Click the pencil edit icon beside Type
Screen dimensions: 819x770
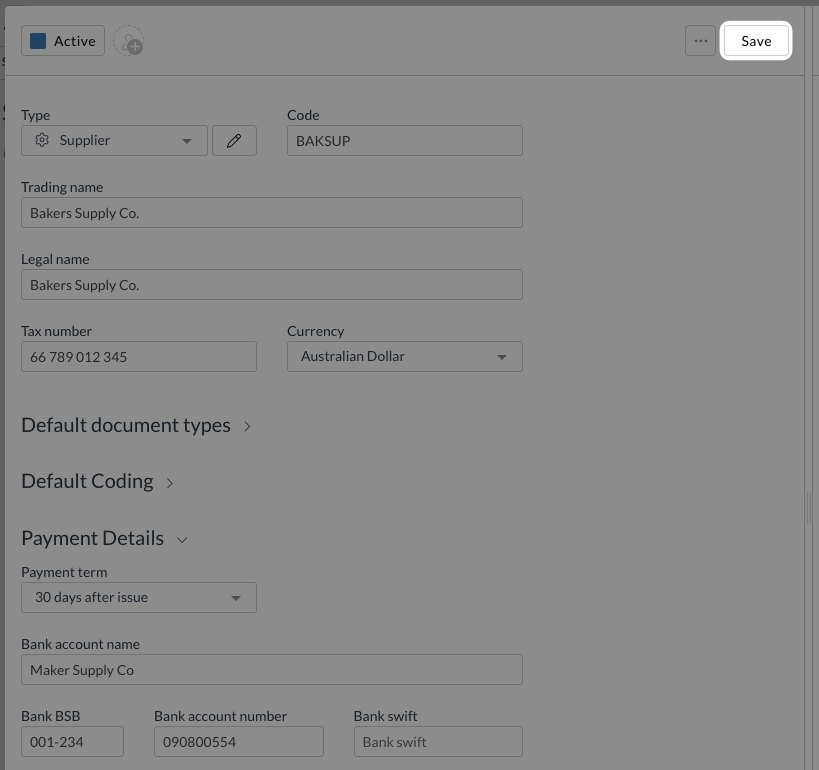(234, 141)
